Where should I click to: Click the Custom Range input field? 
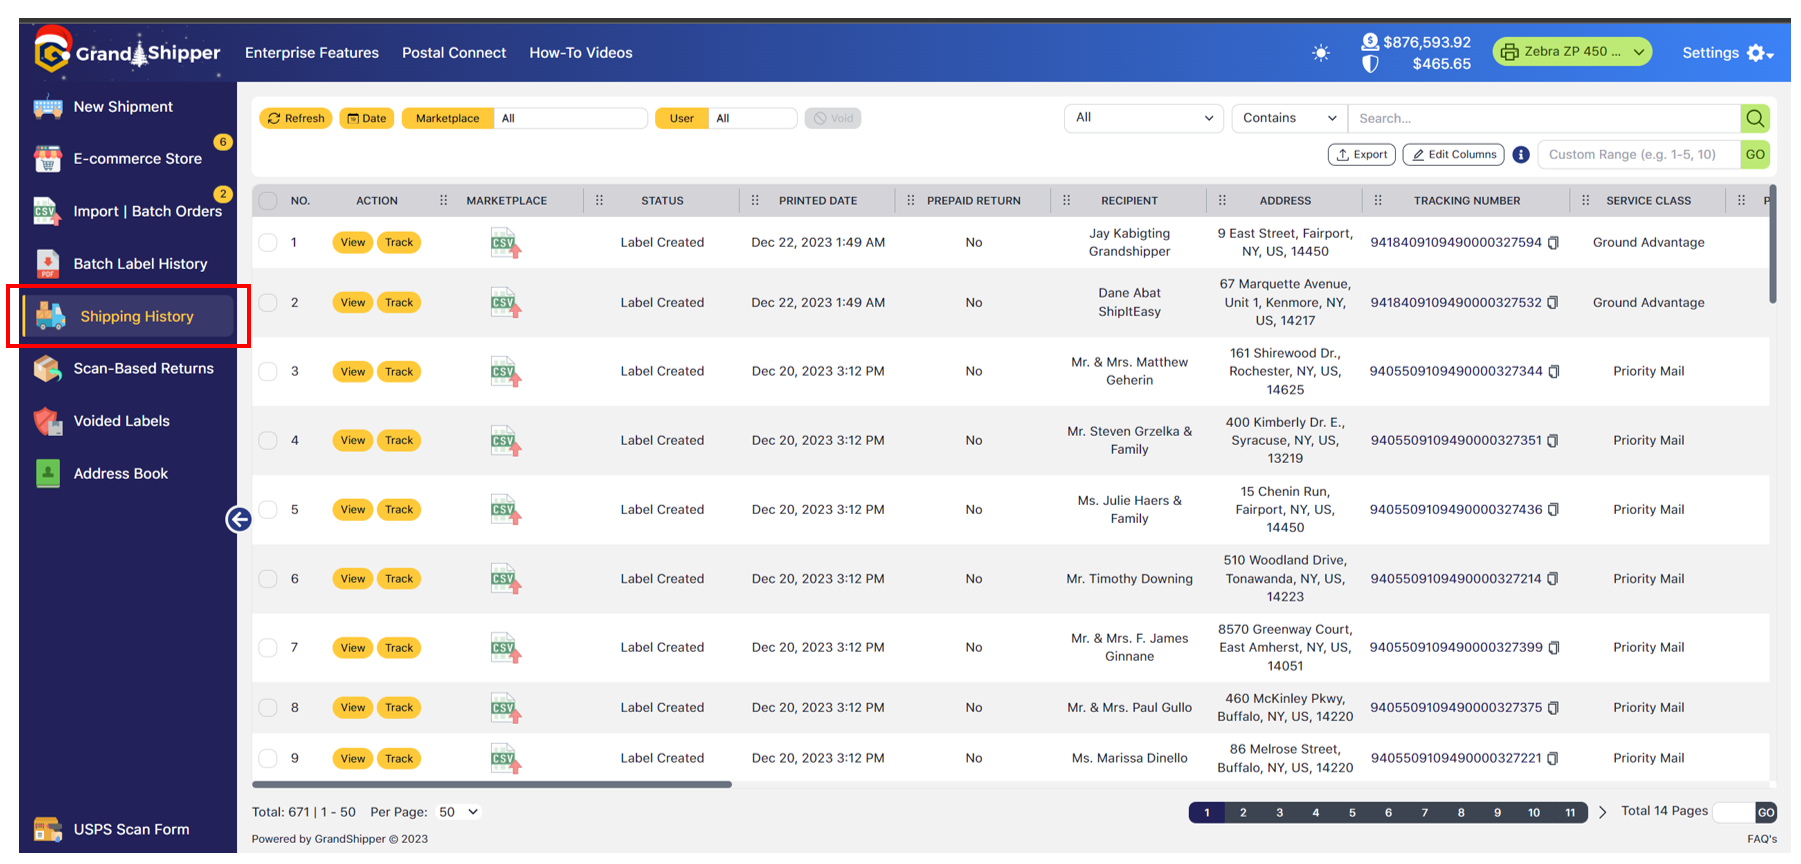click(1640, 155)
